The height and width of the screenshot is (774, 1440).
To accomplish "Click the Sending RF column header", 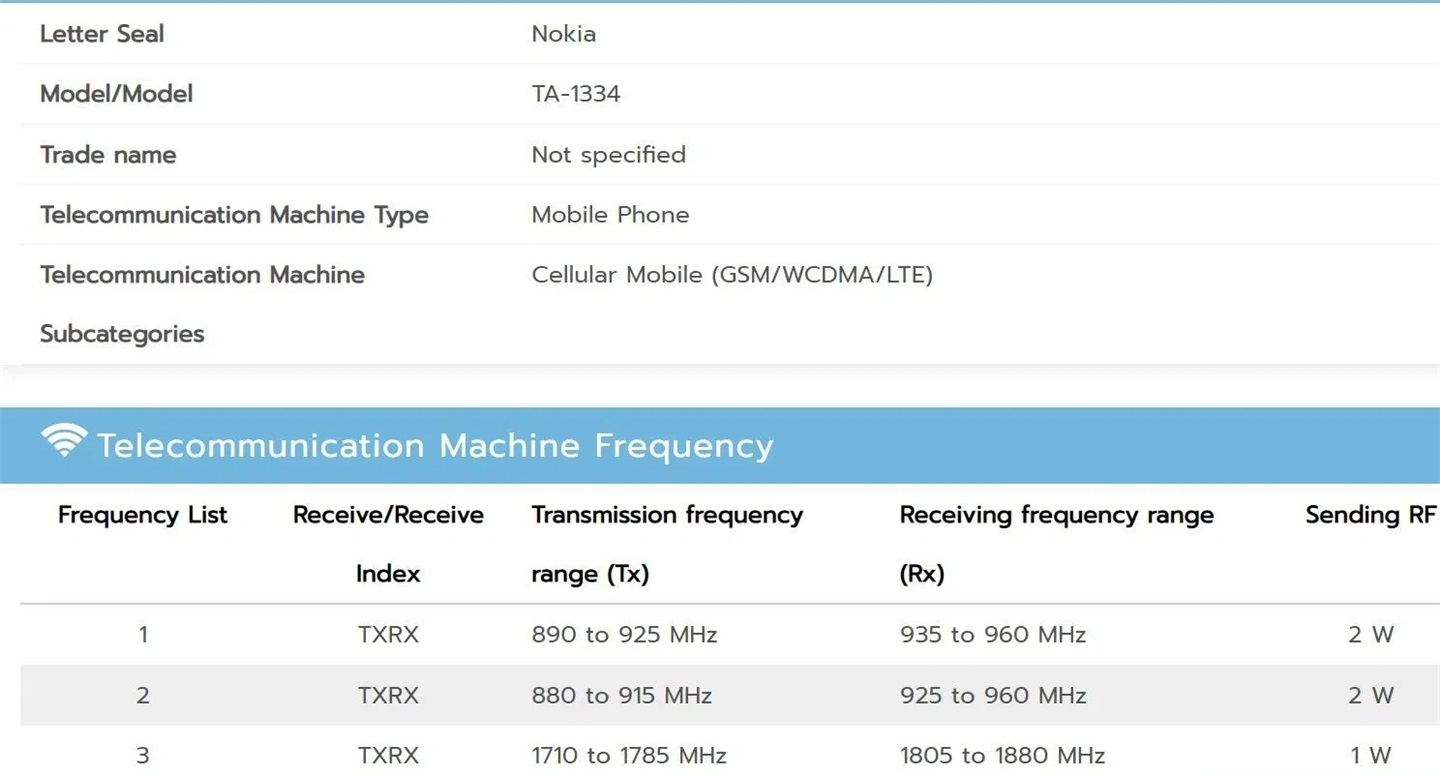I will pyautogui.click(x=1370, y=515).
